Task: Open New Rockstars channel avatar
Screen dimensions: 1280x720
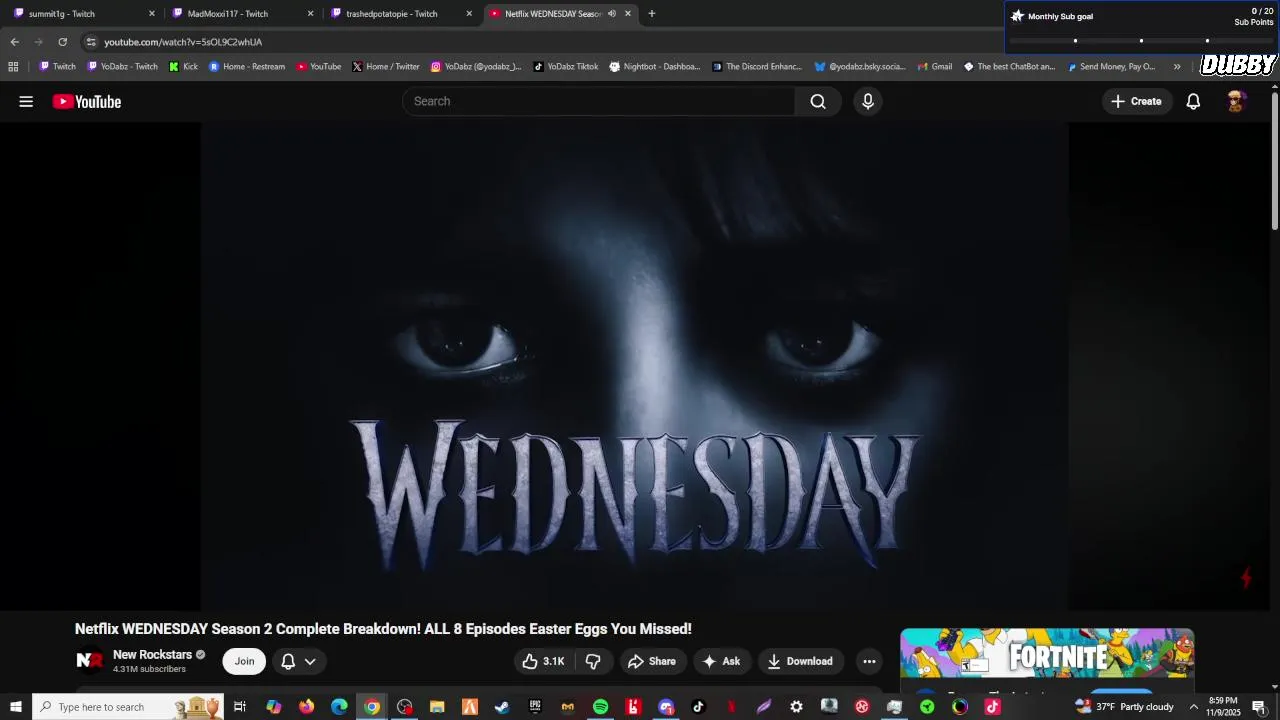Action: (x=90, y=660)
